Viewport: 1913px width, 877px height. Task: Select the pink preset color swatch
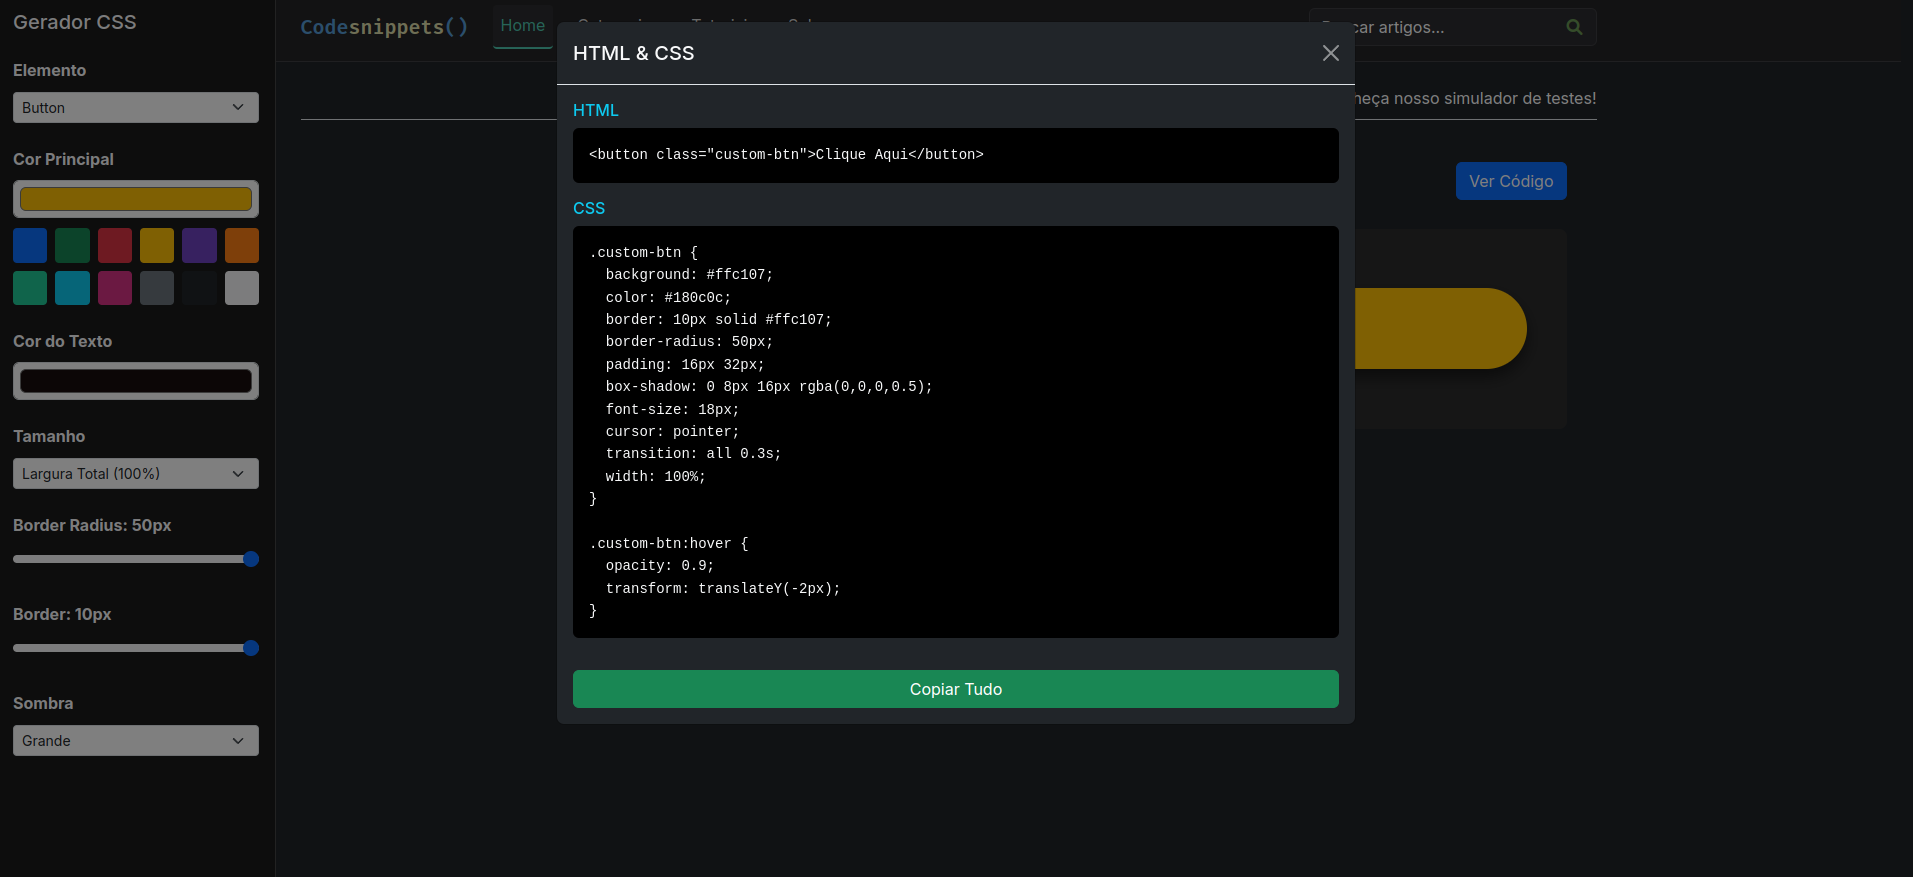point(115,288)
